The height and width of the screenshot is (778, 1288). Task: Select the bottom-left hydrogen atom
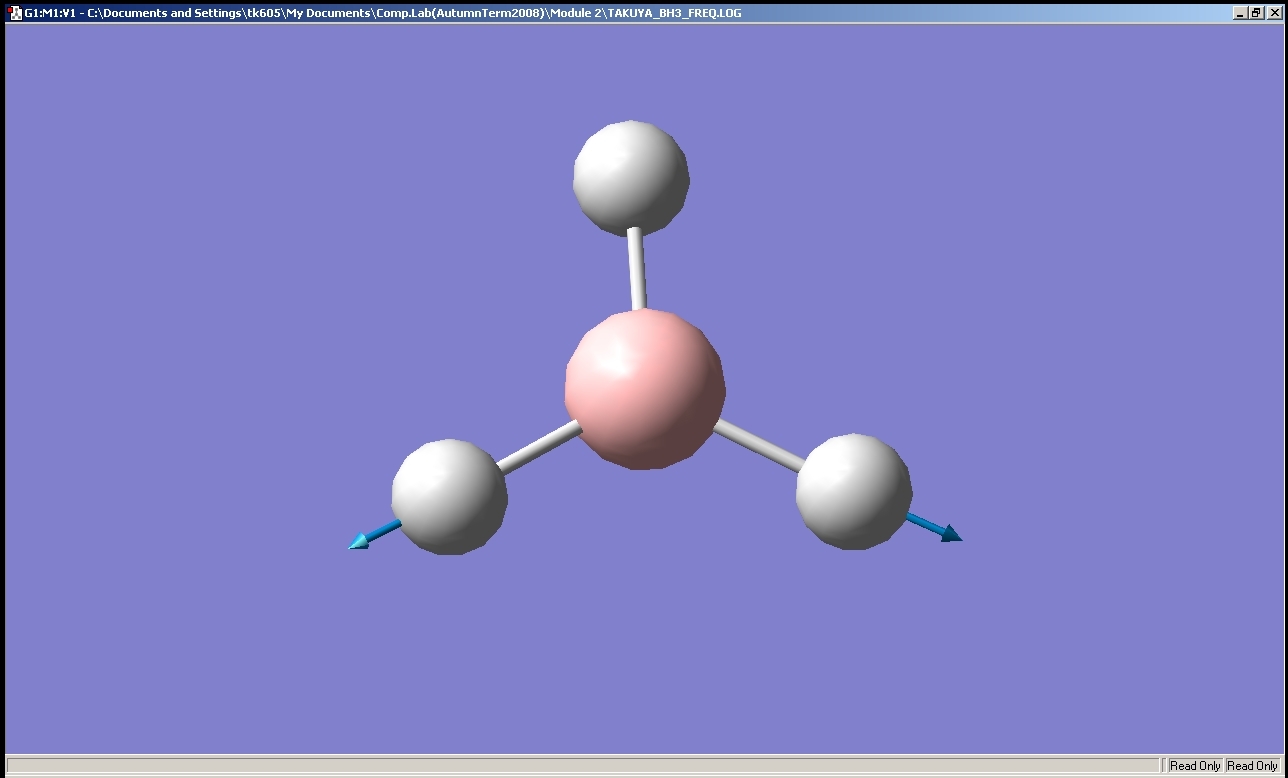[x=449, y=496]
